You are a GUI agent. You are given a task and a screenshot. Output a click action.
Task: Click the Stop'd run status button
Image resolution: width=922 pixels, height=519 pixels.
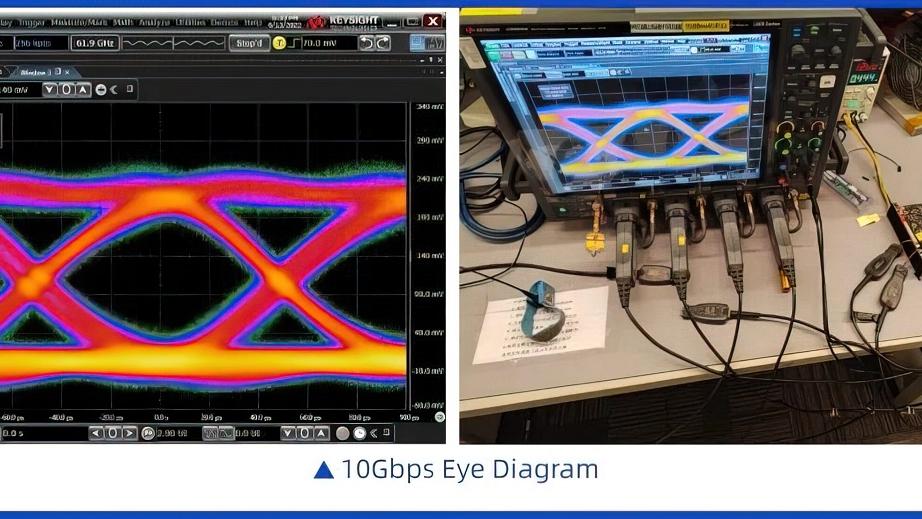[249, 43]
